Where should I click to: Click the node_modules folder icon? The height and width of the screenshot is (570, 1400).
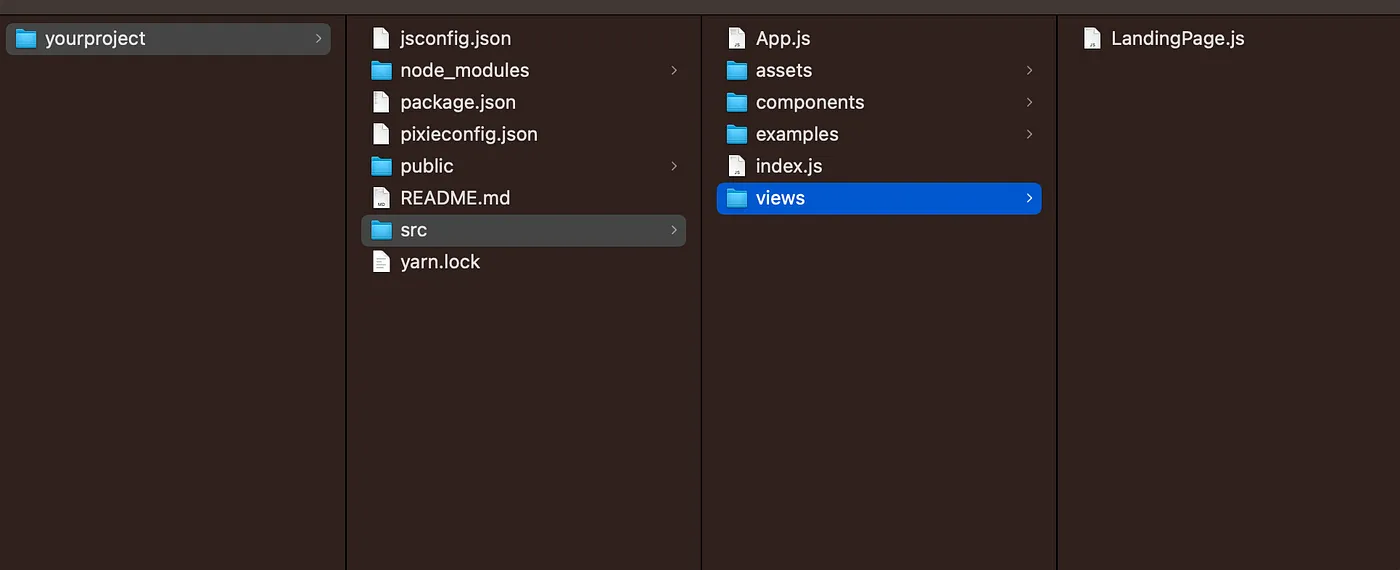pos(381,71)
